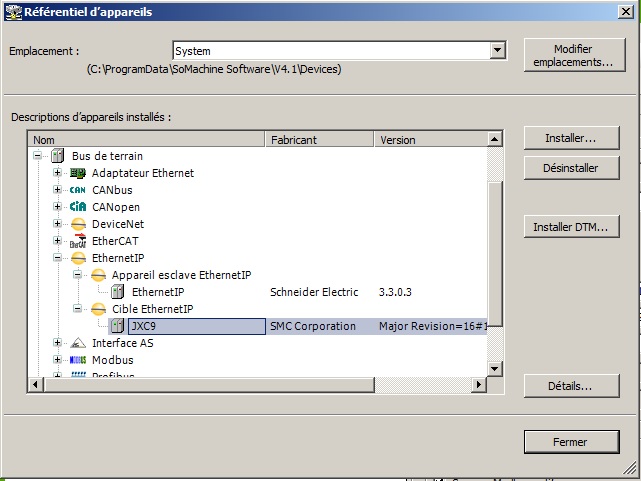The height and width of the screenshot is (481, 641).
Task: Open the Emplacement dropdown list
Action: (497, 51)
